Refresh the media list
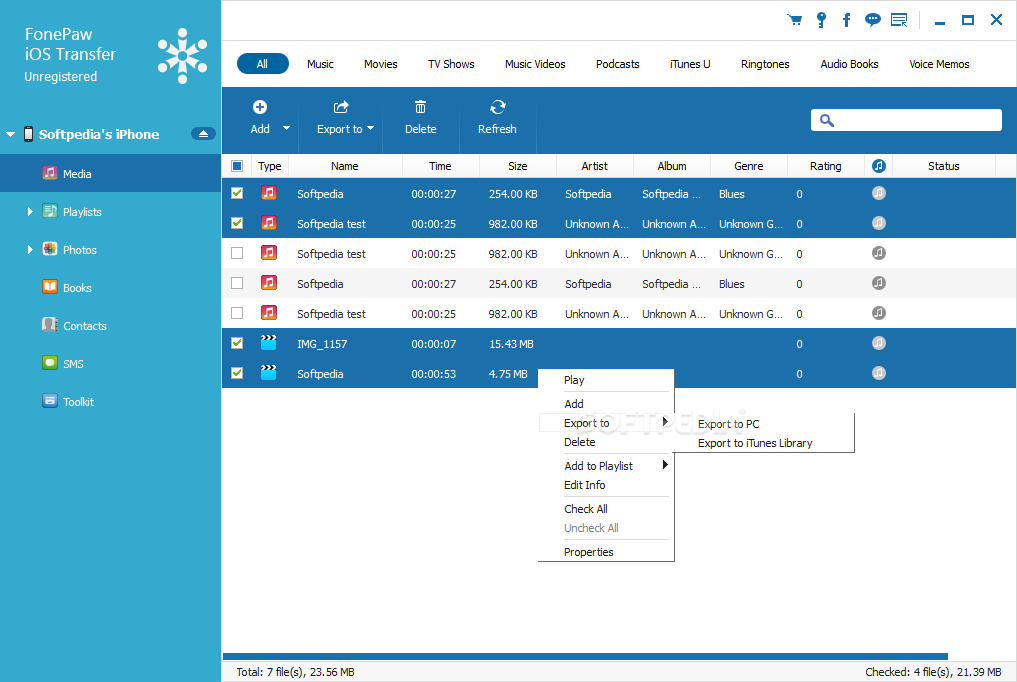The width and height of the screenshot is (1017, 682). coord(497,117)
